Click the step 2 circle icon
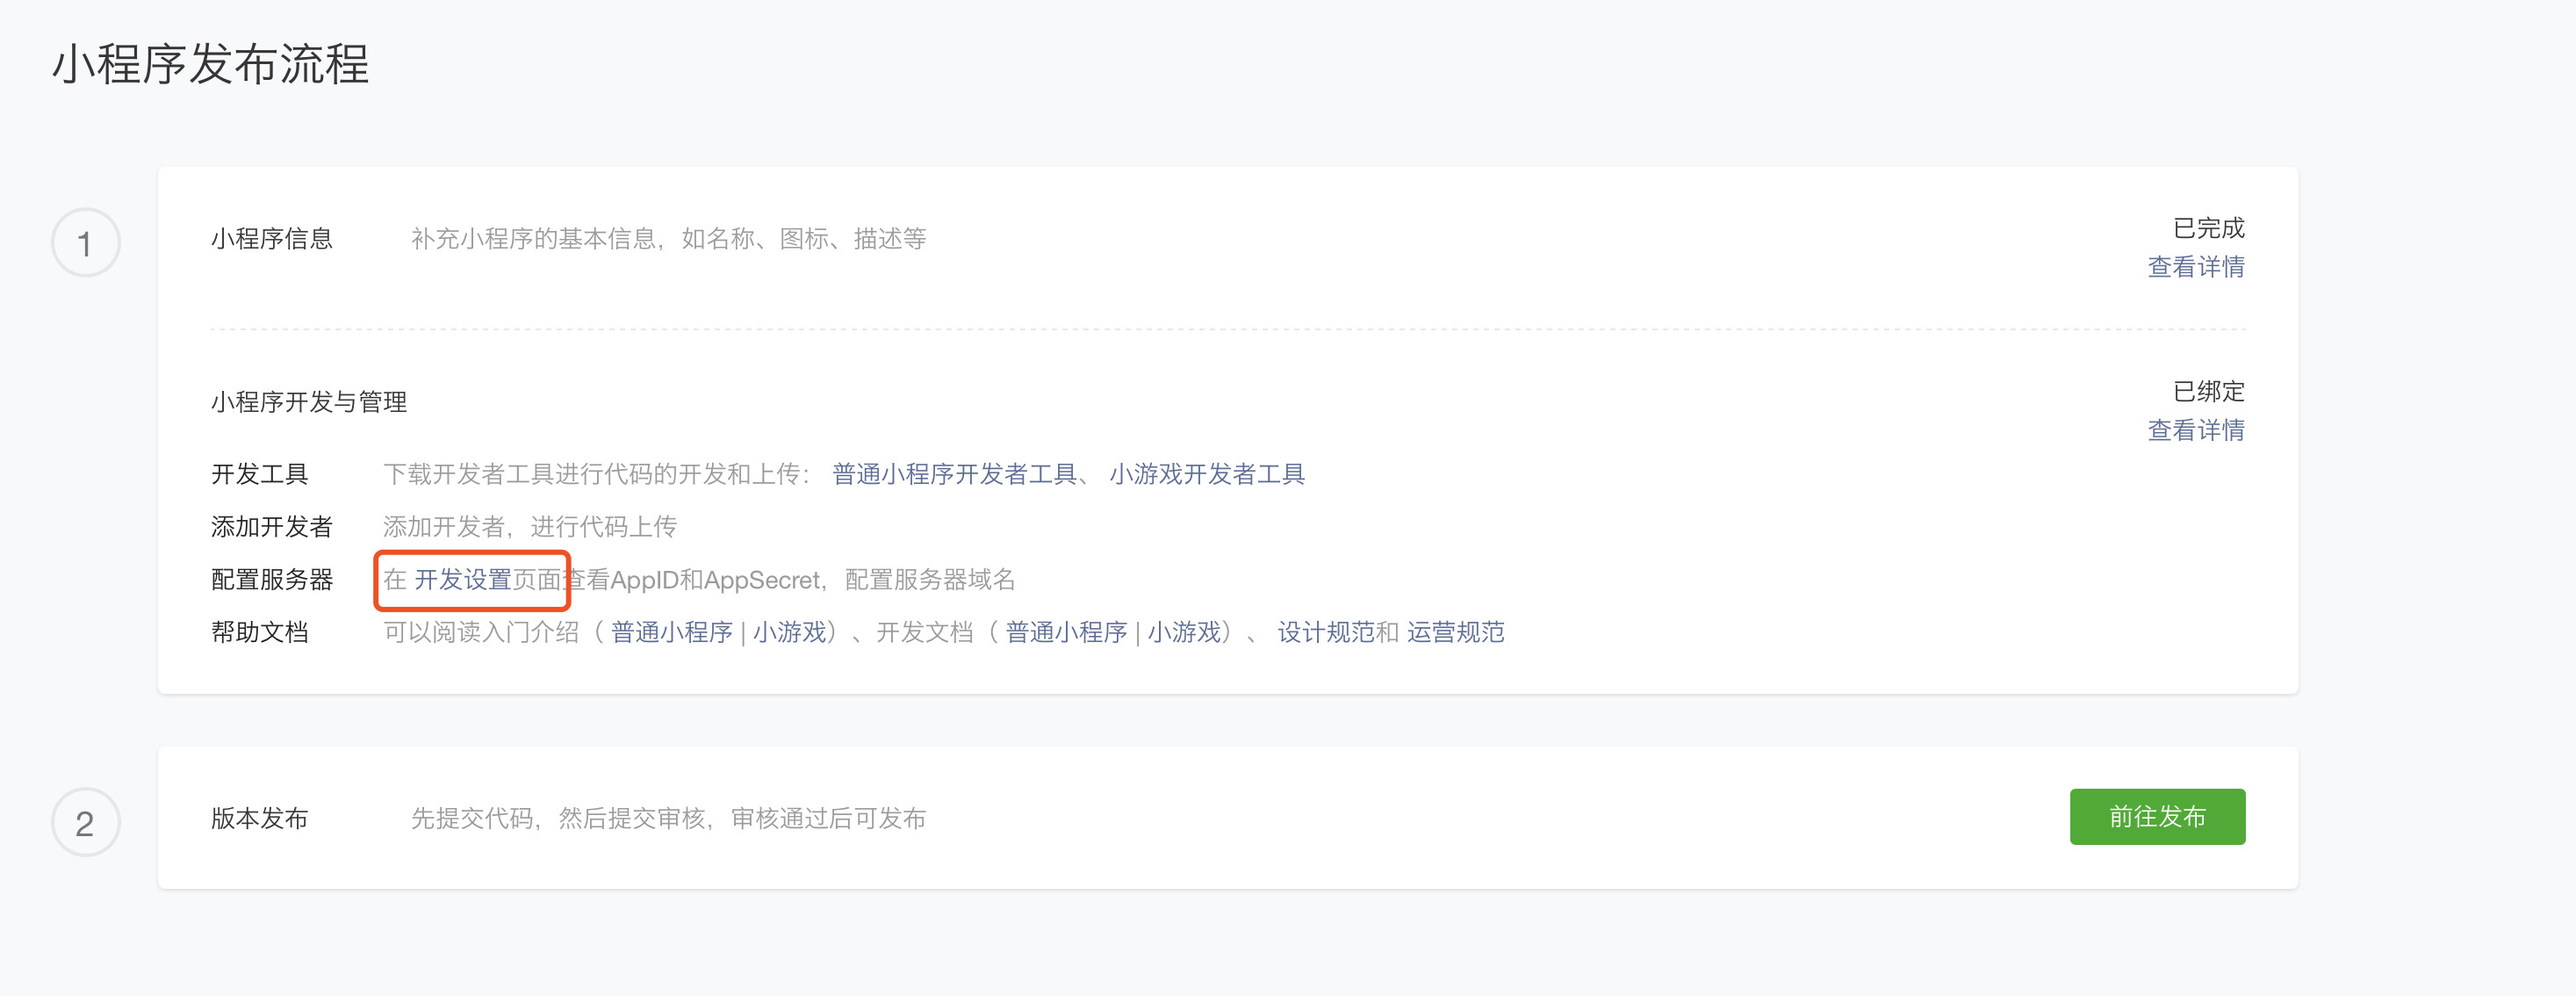The height and width of the screenshot is (996, 2576). (86, 822)
